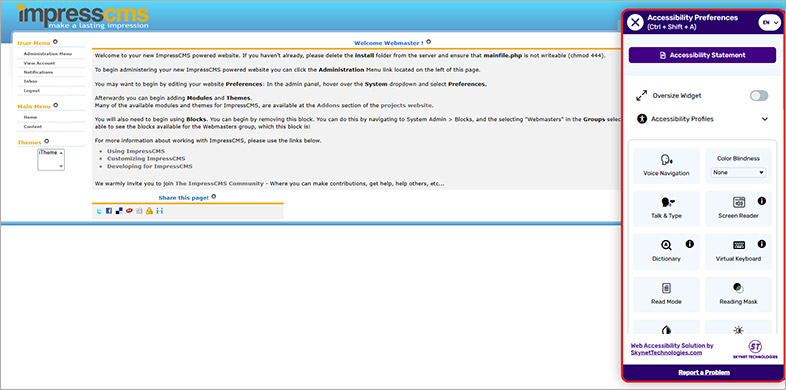The image size is (786, 390).
Task: Open the Customizing ImpressCMS link
Action: [146, 158]
